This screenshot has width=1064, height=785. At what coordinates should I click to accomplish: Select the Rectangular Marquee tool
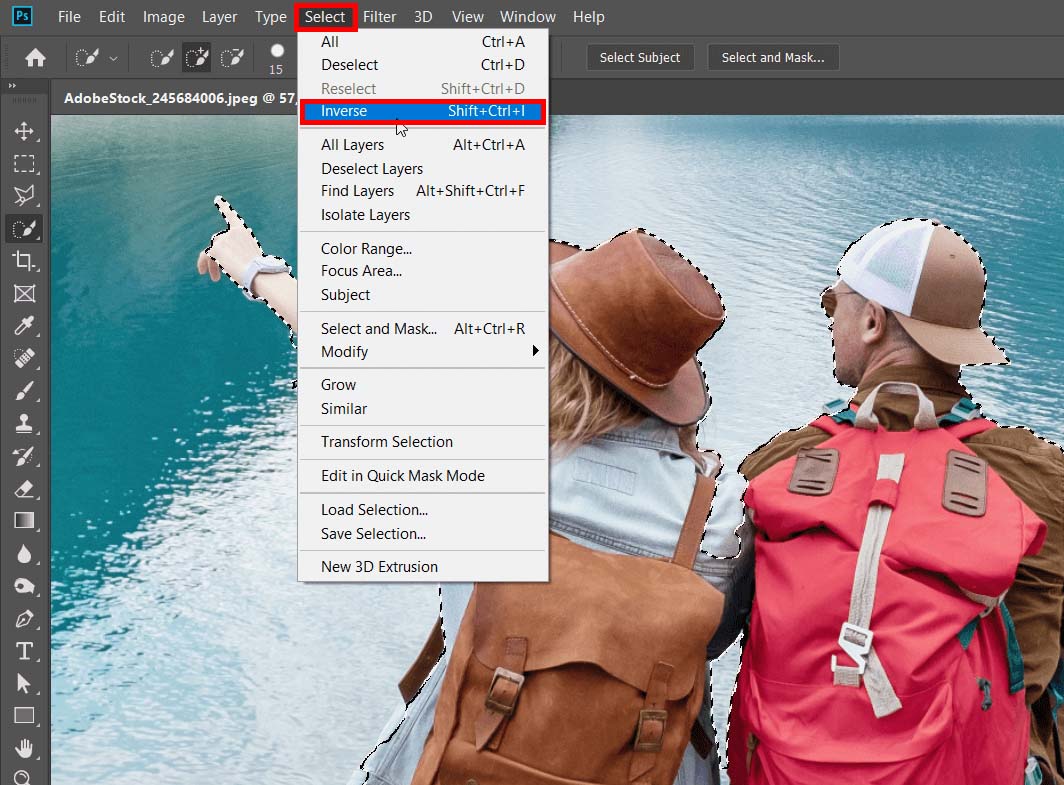tap(25, 164)
